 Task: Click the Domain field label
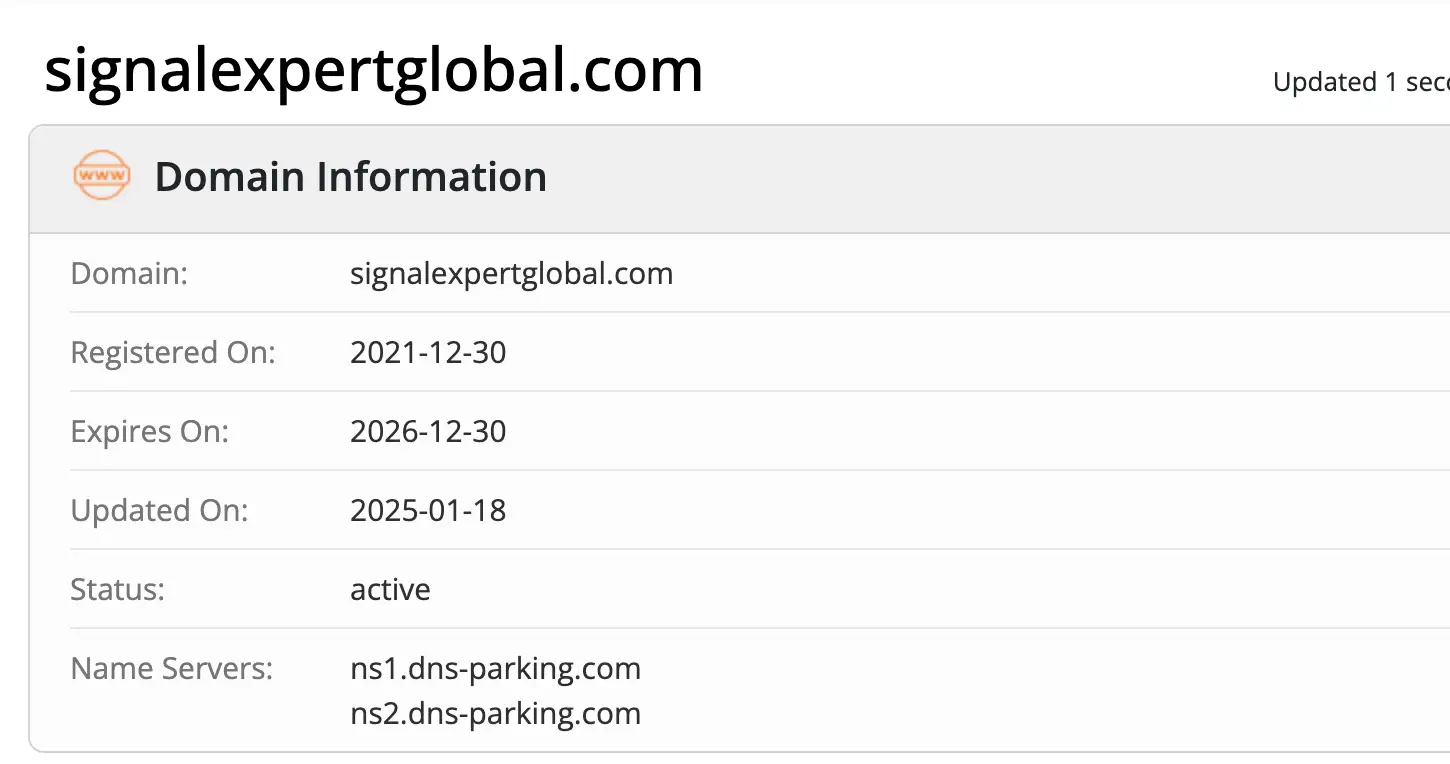pos(129,273)
